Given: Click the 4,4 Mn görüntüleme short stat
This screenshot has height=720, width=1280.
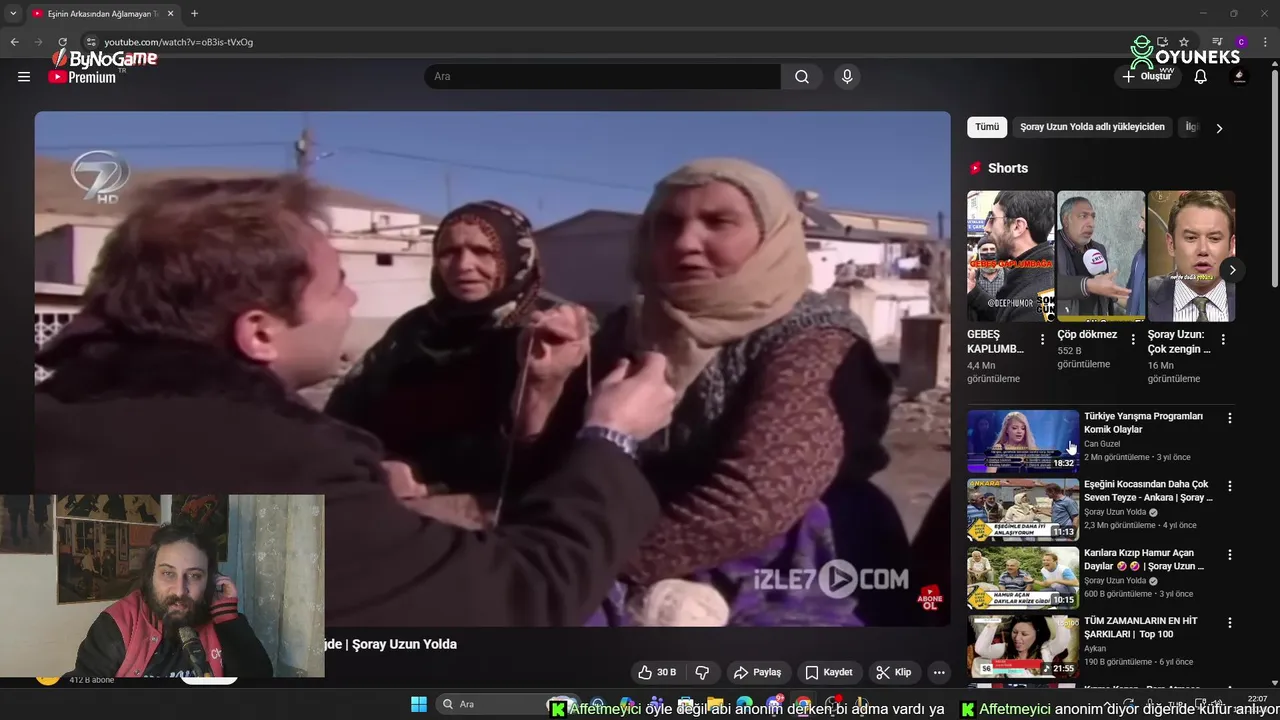Looking at the screenshot, I should point(993,372).
